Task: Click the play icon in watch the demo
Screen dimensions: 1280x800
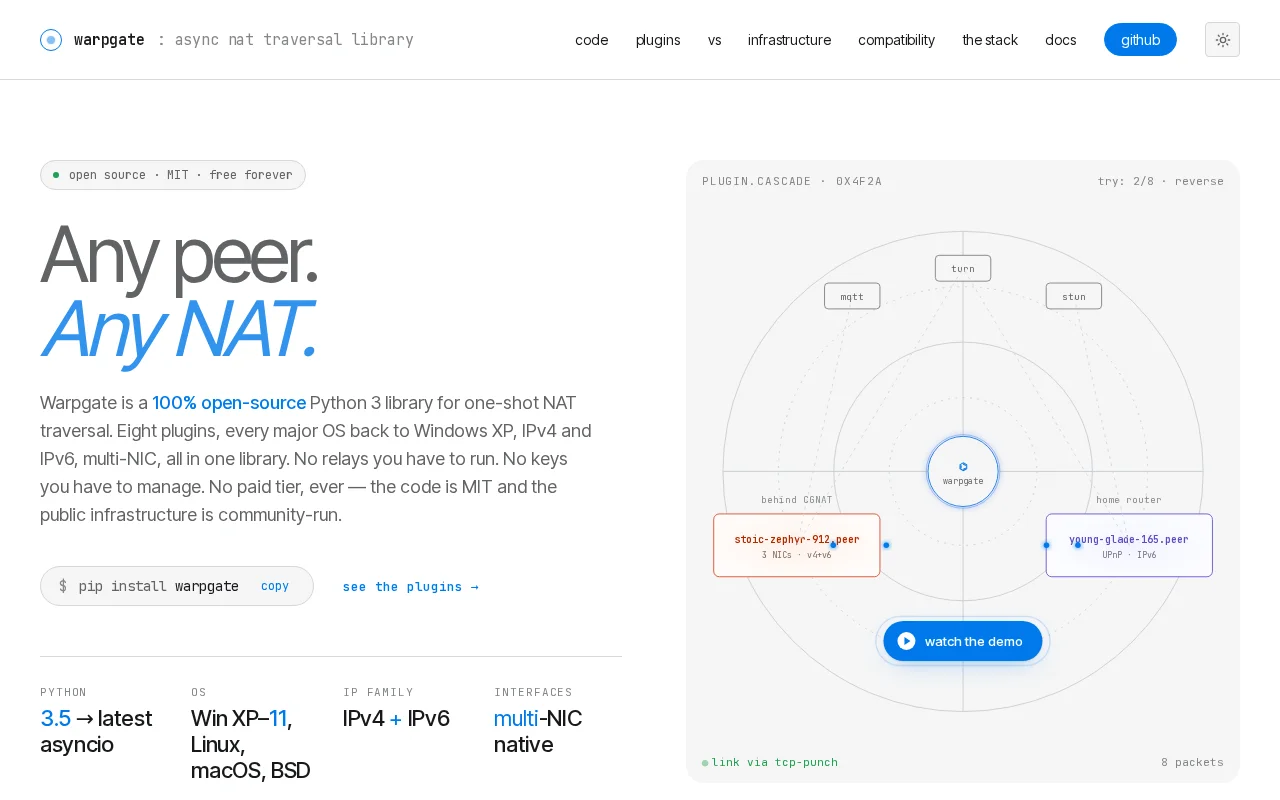Action: click(x=906, y=641)
